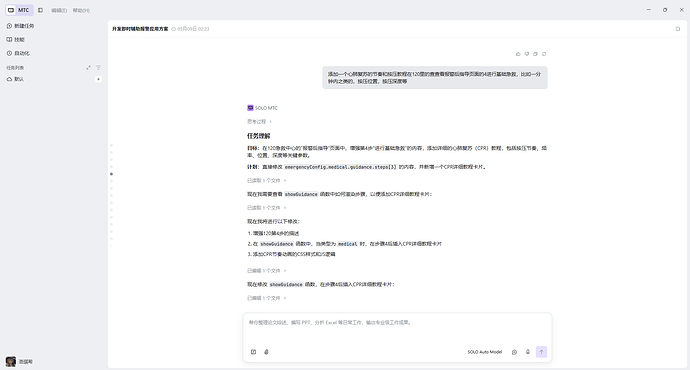Image resolution: width=690 pixels, height=370 pixels.
Task: Click the first icon at input box bottom-left
Action: (x=253, y=352)
